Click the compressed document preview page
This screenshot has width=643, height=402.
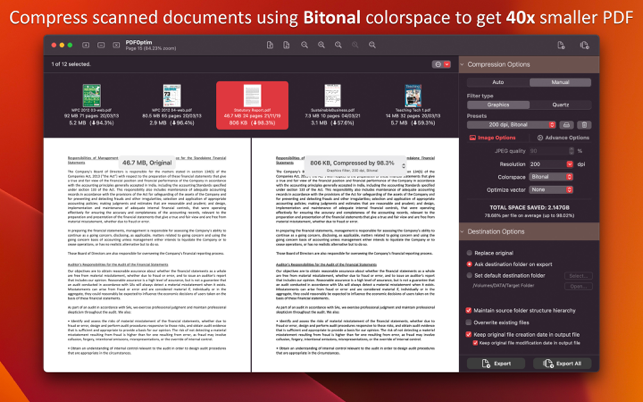(x=355, y=255)
